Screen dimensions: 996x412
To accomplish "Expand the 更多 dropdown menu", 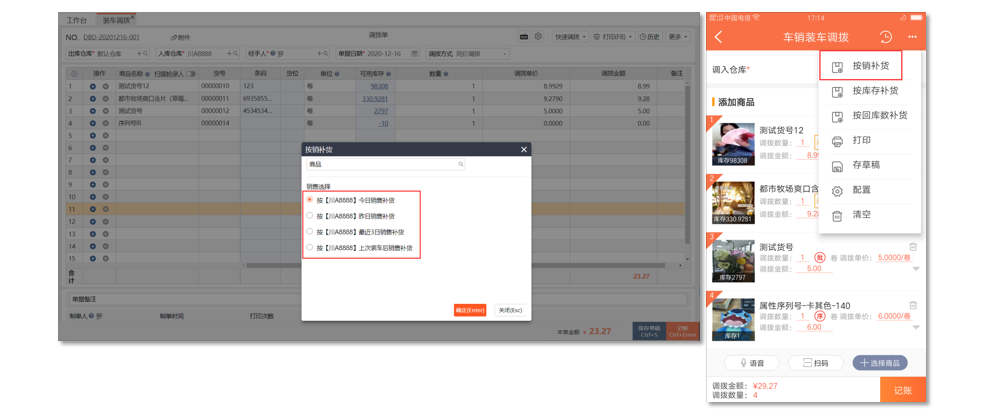I will click(679, 36).
